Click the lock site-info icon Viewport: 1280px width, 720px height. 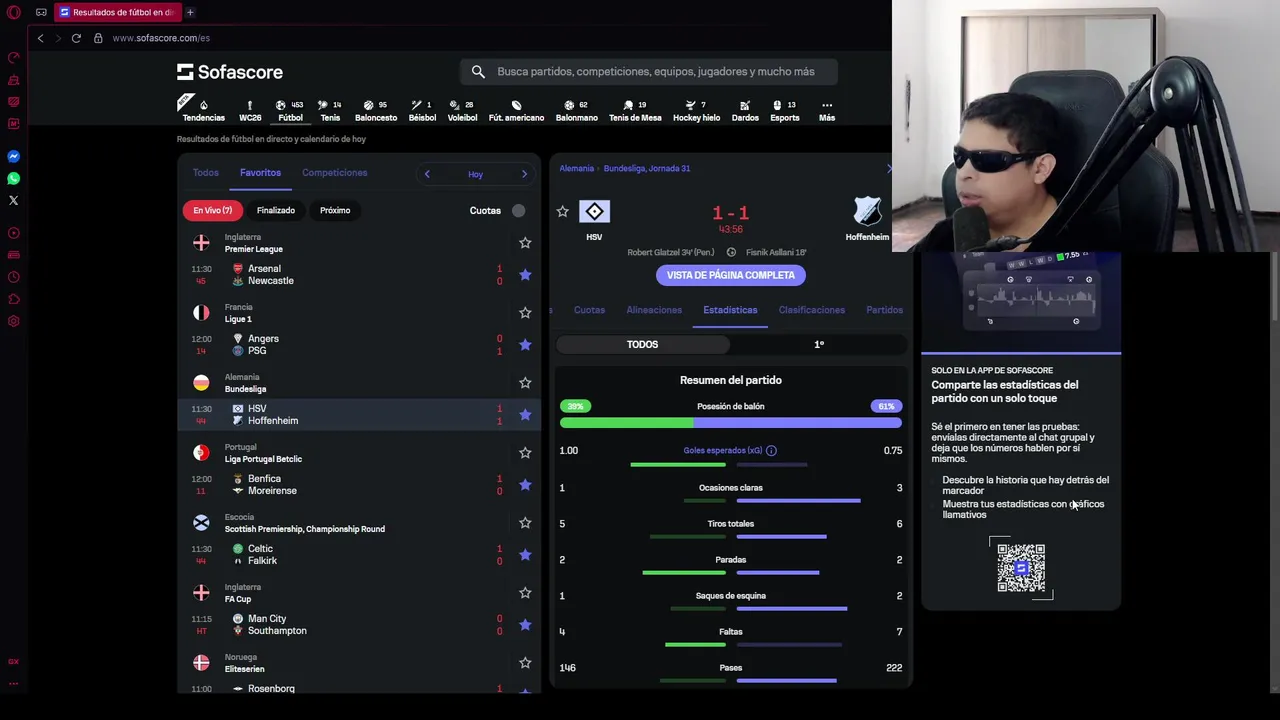[98, 38]
